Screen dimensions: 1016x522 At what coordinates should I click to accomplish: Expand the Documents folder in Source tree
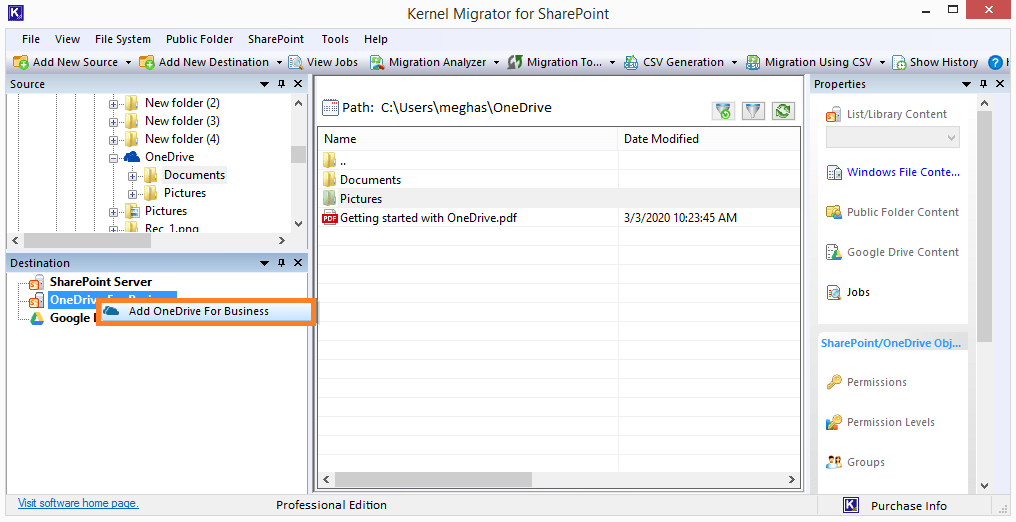(x=133, y=175)
